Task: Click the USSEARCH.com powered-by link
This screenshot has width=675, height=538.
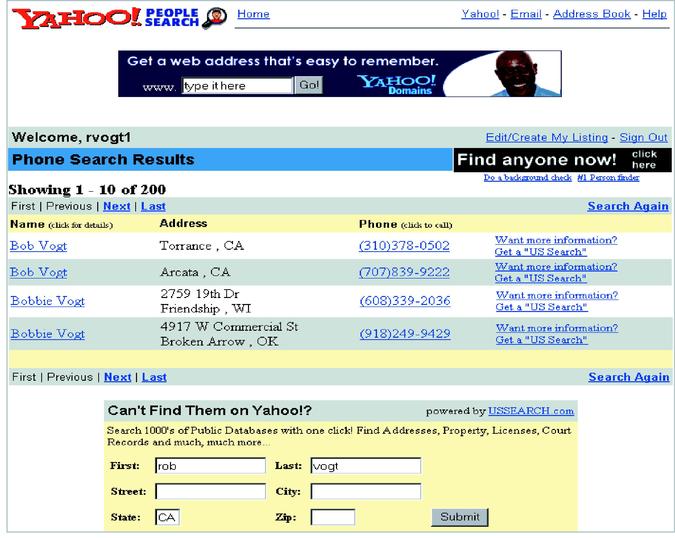Action: (531, 411)
